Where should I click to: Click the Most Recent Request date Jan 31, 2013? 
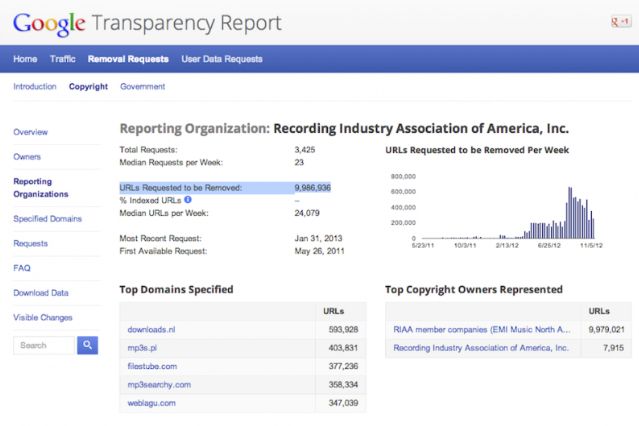point(318,238)
